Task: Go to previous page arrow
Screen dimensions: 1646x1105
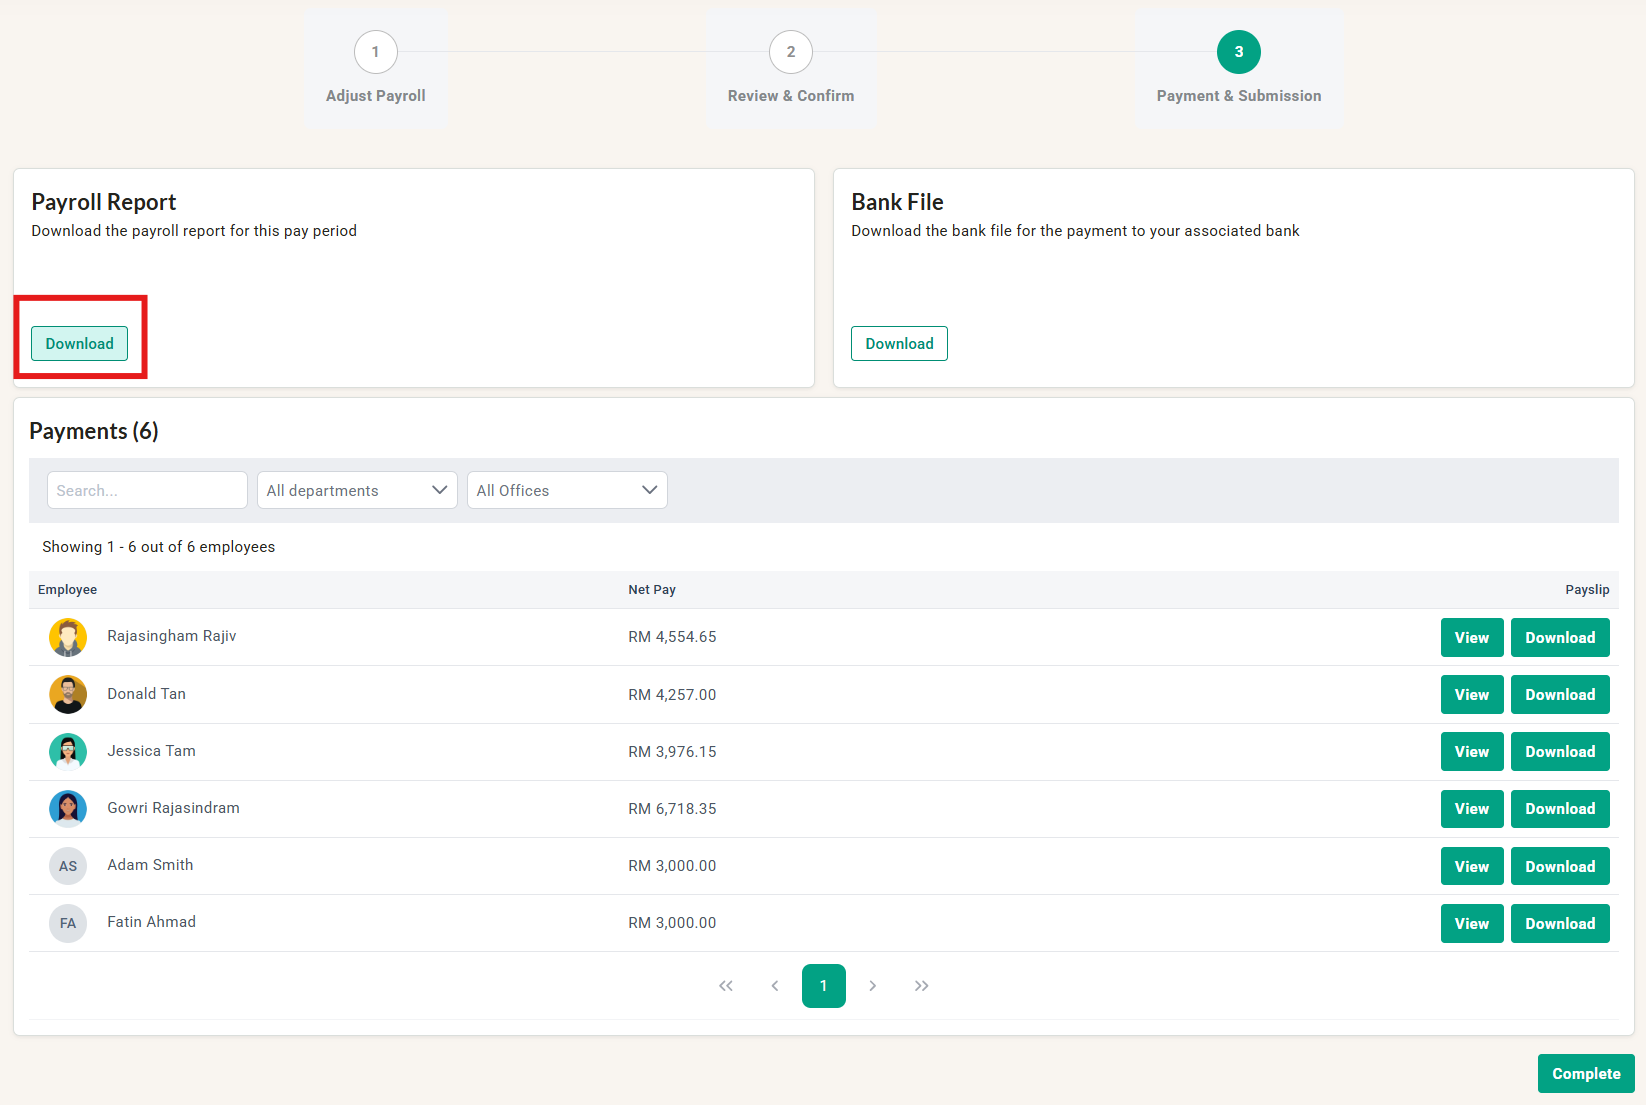Action: [775, 986]
